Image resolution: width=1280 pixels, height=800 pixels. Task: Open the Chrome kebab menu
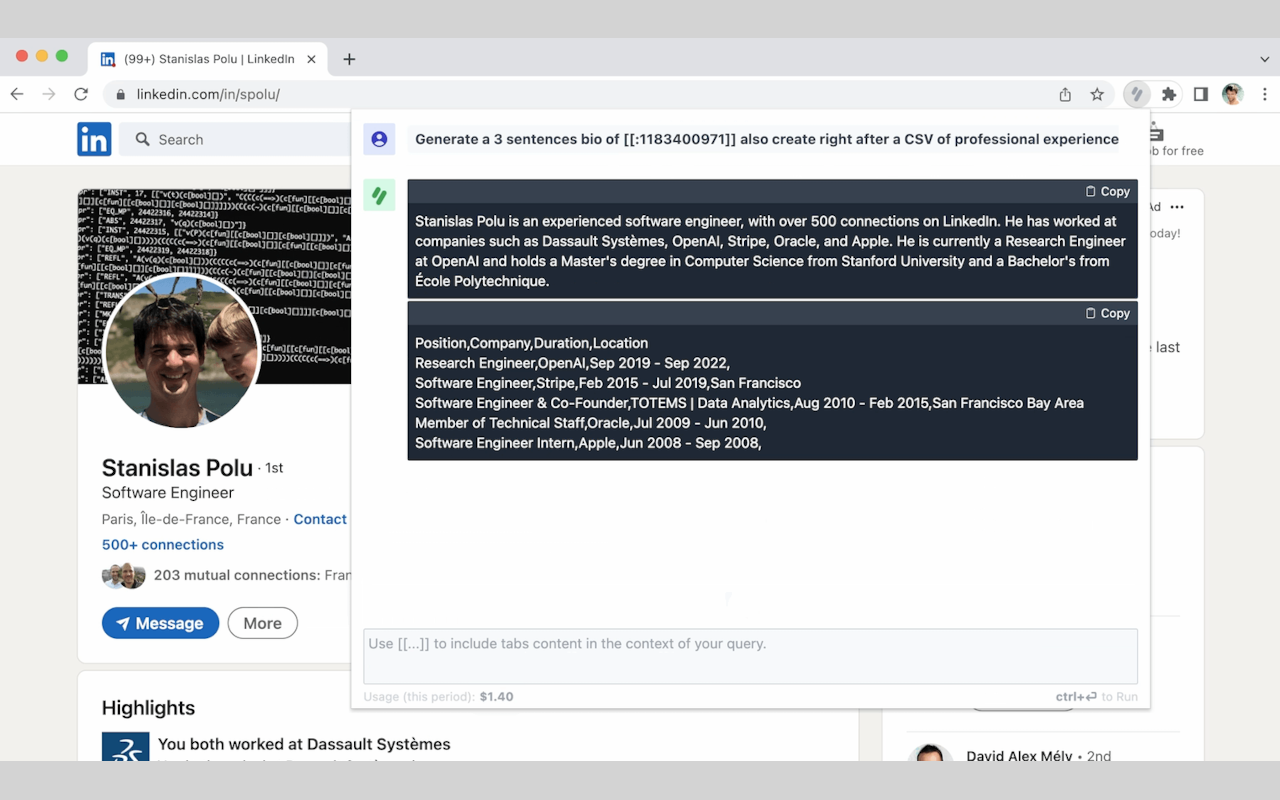(1264, 94)
